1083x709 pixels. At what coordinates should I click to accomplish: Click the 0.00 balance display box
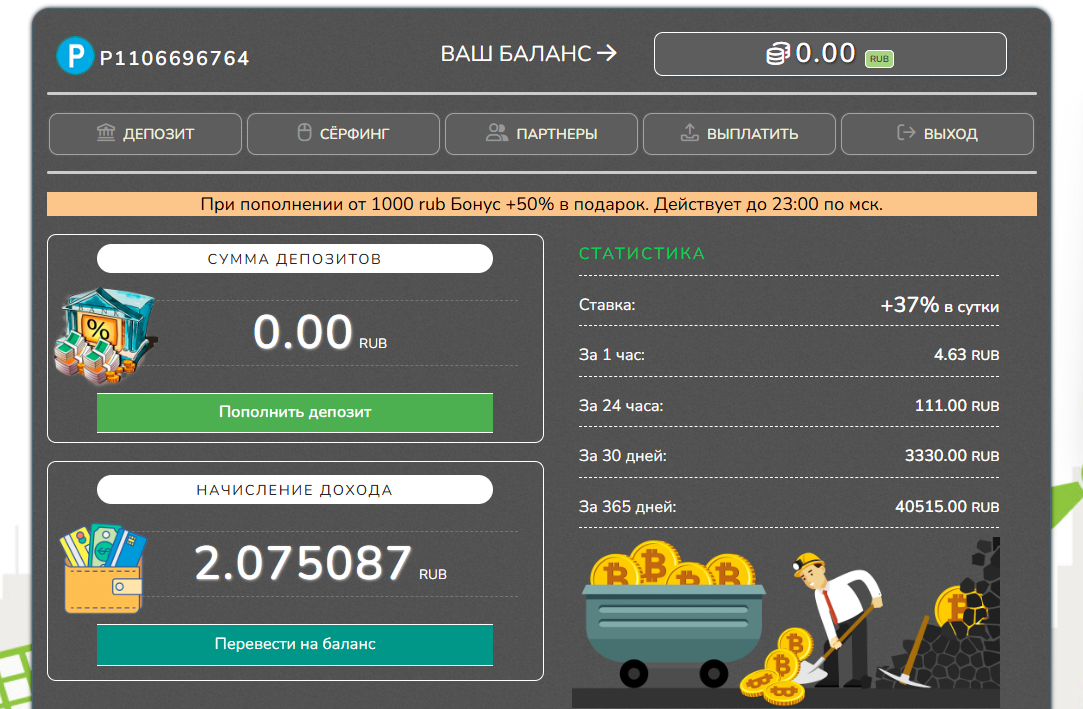coord(830,54)
